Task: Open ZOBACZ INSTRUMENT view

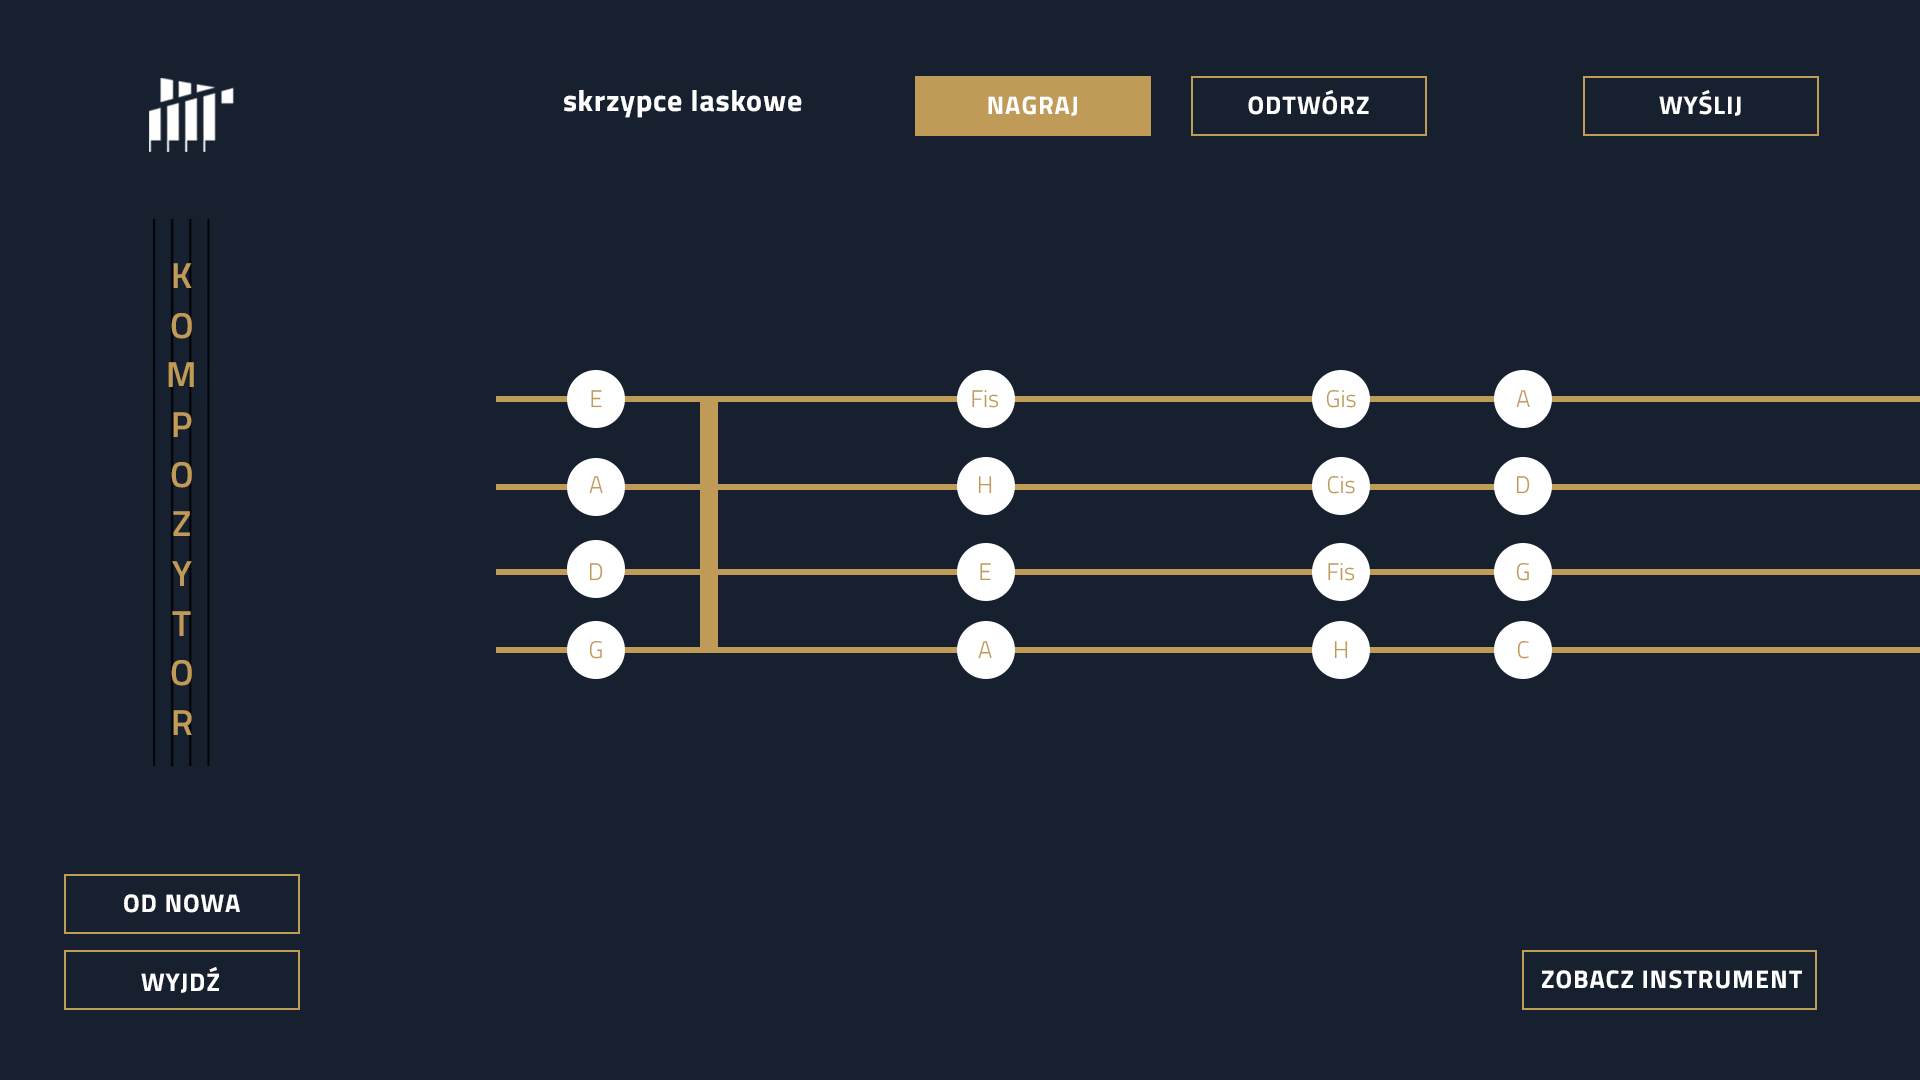Action: [1669, 980]
